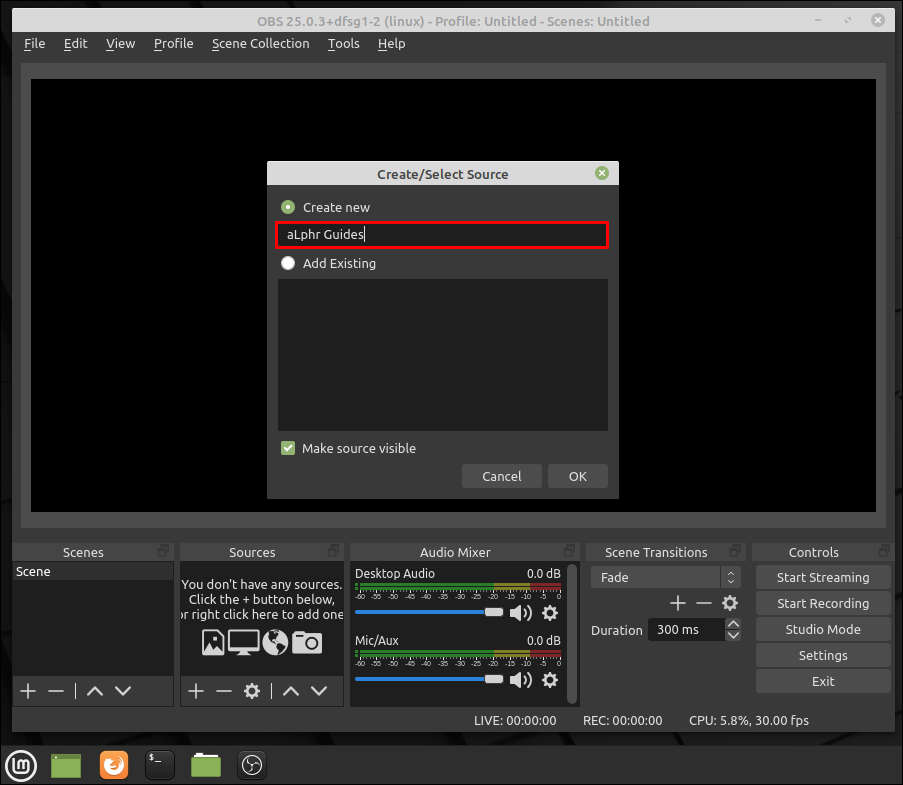The height and width of the screenshot is (785, 903).
Task: Expand the Fade transition dropdown
Action: (x=731, y=577)
